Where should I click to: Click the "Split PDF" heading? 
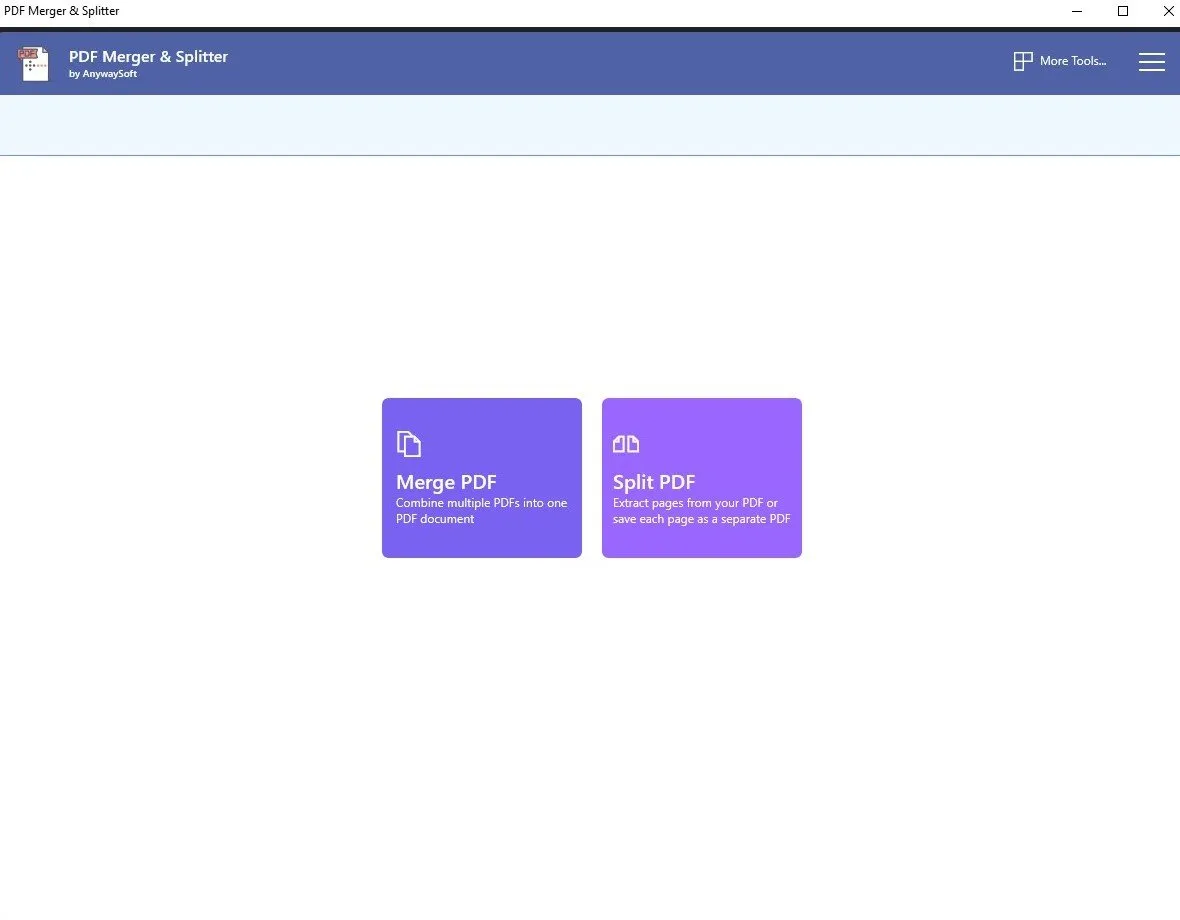tap(654, 482)
